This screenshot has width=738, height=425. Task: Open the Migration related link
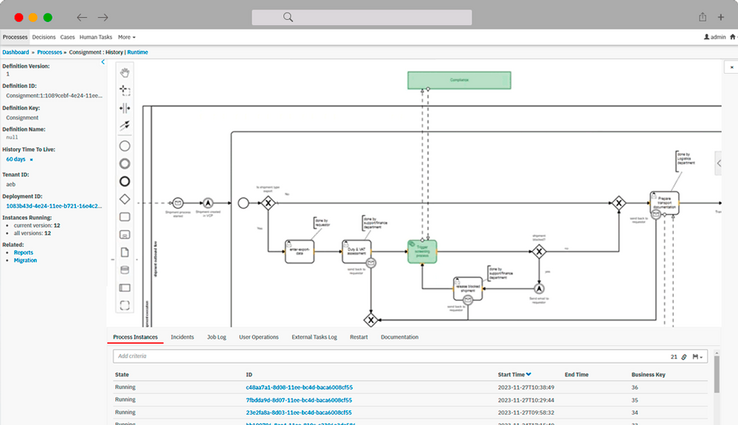pos(25,260)
